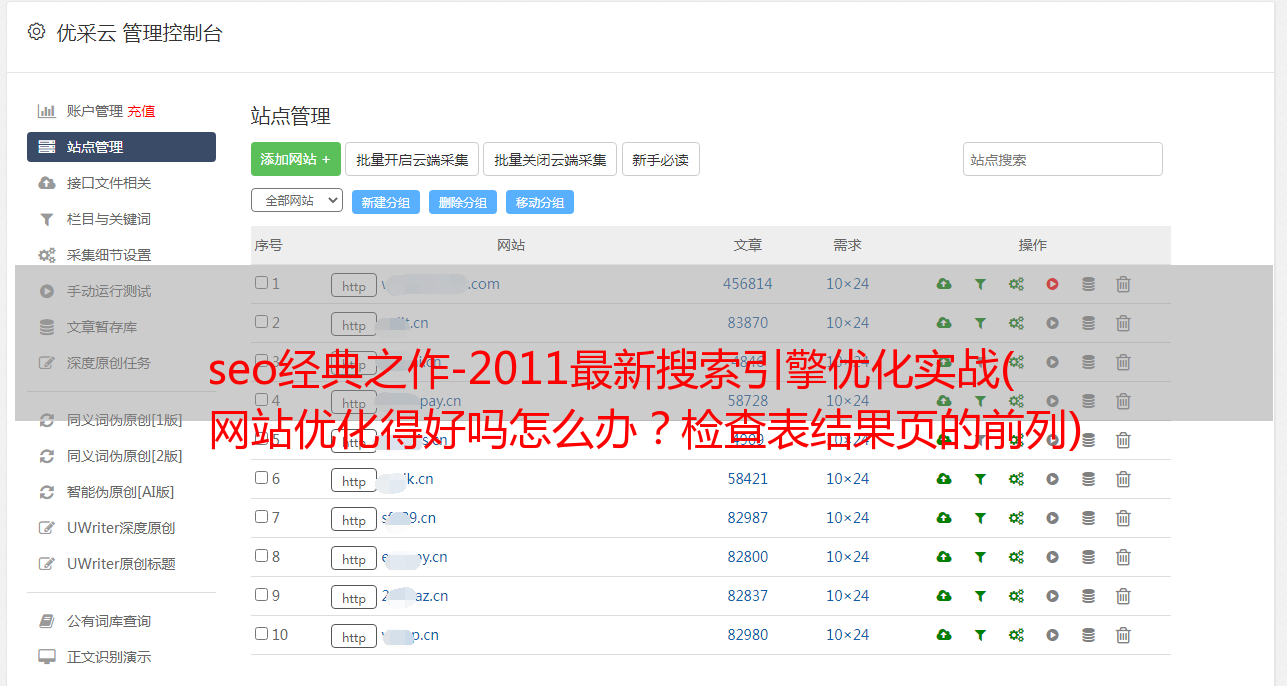Screen dimensions: 1287x686
Task: Toggle the http button in row 10
Action: (x=354, y=637)
